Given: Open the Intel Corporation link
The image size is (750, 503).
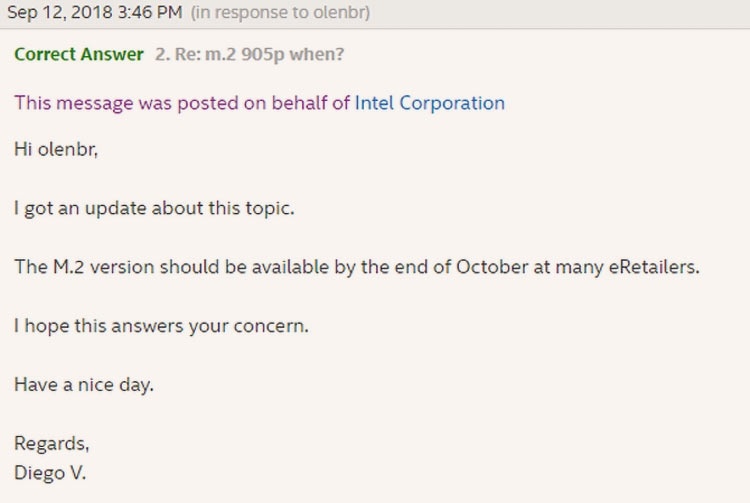Looking at the screenshot, I should [x=429, y=103].
